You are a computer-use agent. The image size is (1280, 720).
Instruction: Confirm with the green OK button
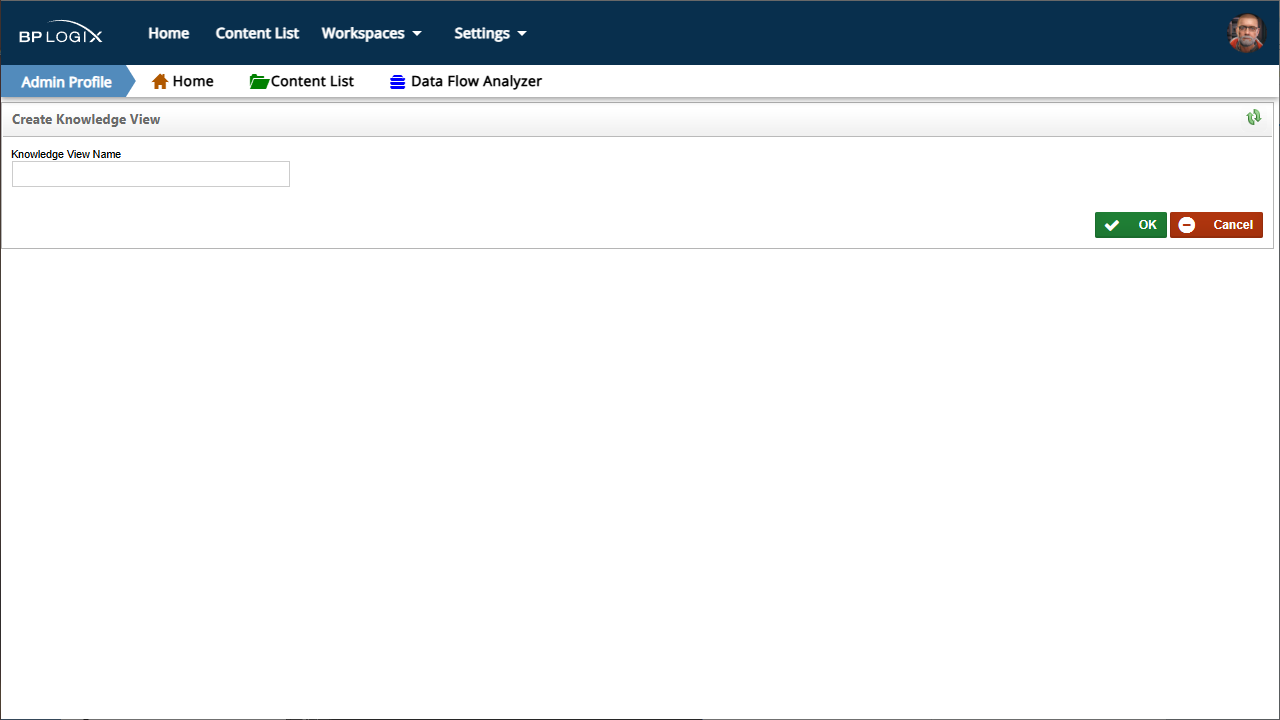point(1131,225)
